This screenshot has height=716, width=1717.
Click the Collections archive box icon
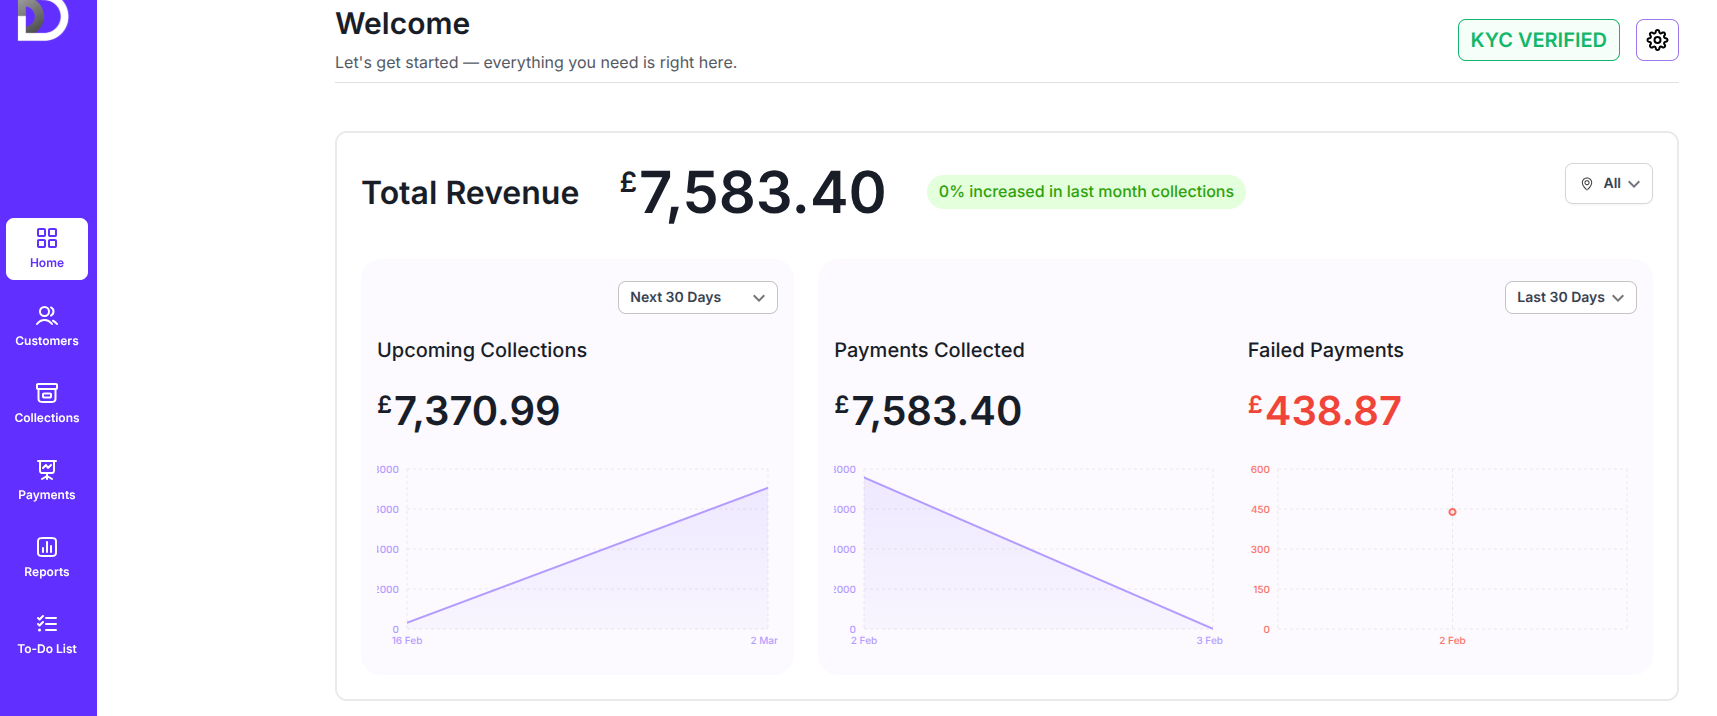pyautogui.click(x=47, y=393)
